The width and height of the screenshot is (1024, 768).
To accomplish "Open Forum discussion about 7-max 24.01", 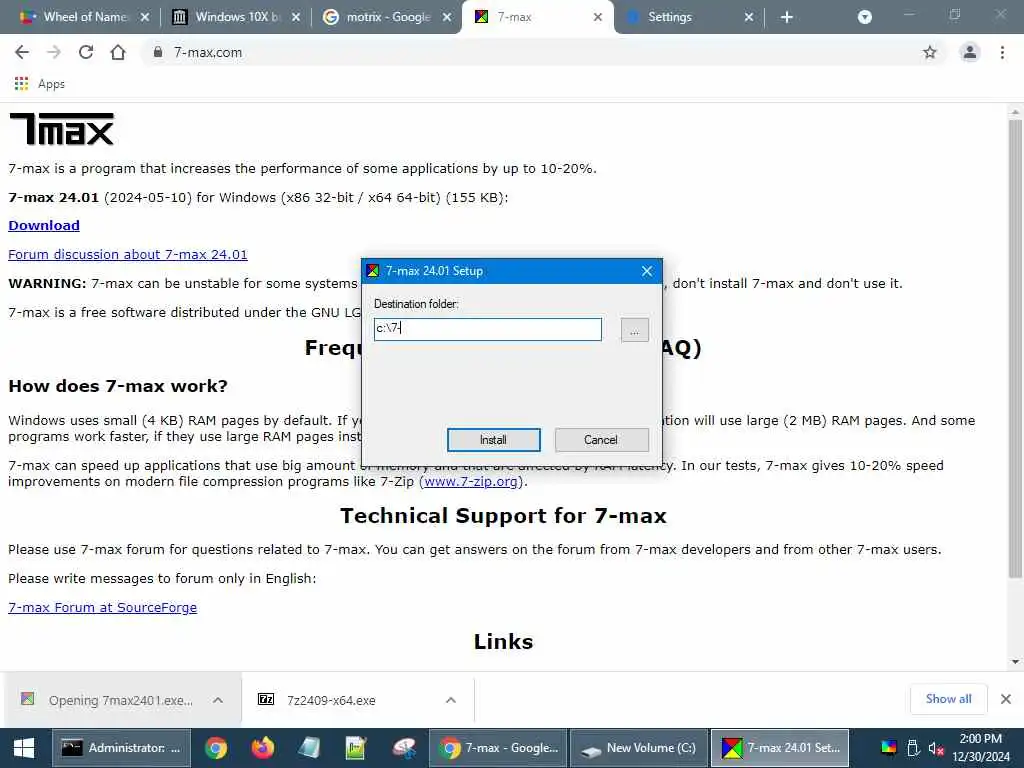I will click(128, 254).
